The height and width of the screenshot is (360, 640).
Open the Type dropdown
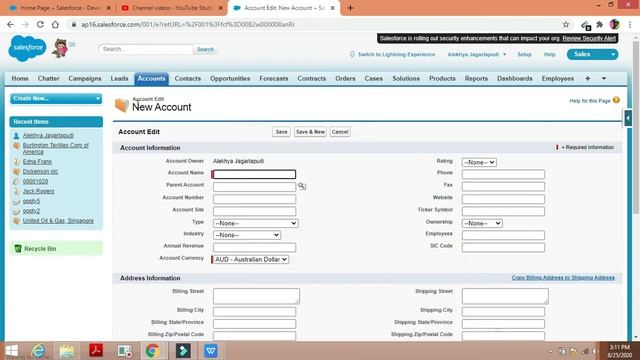coord(256,223)
